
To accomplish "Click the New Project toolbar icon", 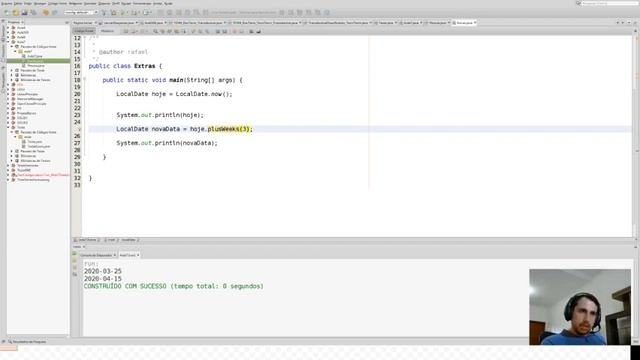I will 16,13.
